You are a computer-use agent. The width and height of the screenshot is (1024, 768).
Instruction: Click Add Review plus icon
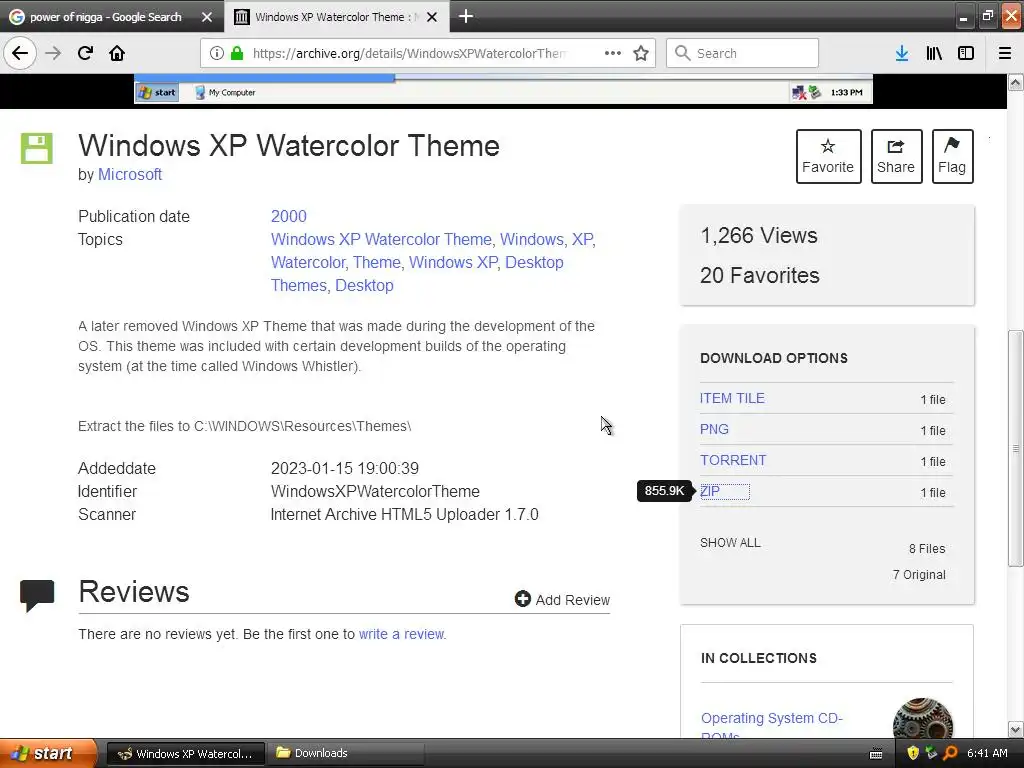(x=522, y=599)
